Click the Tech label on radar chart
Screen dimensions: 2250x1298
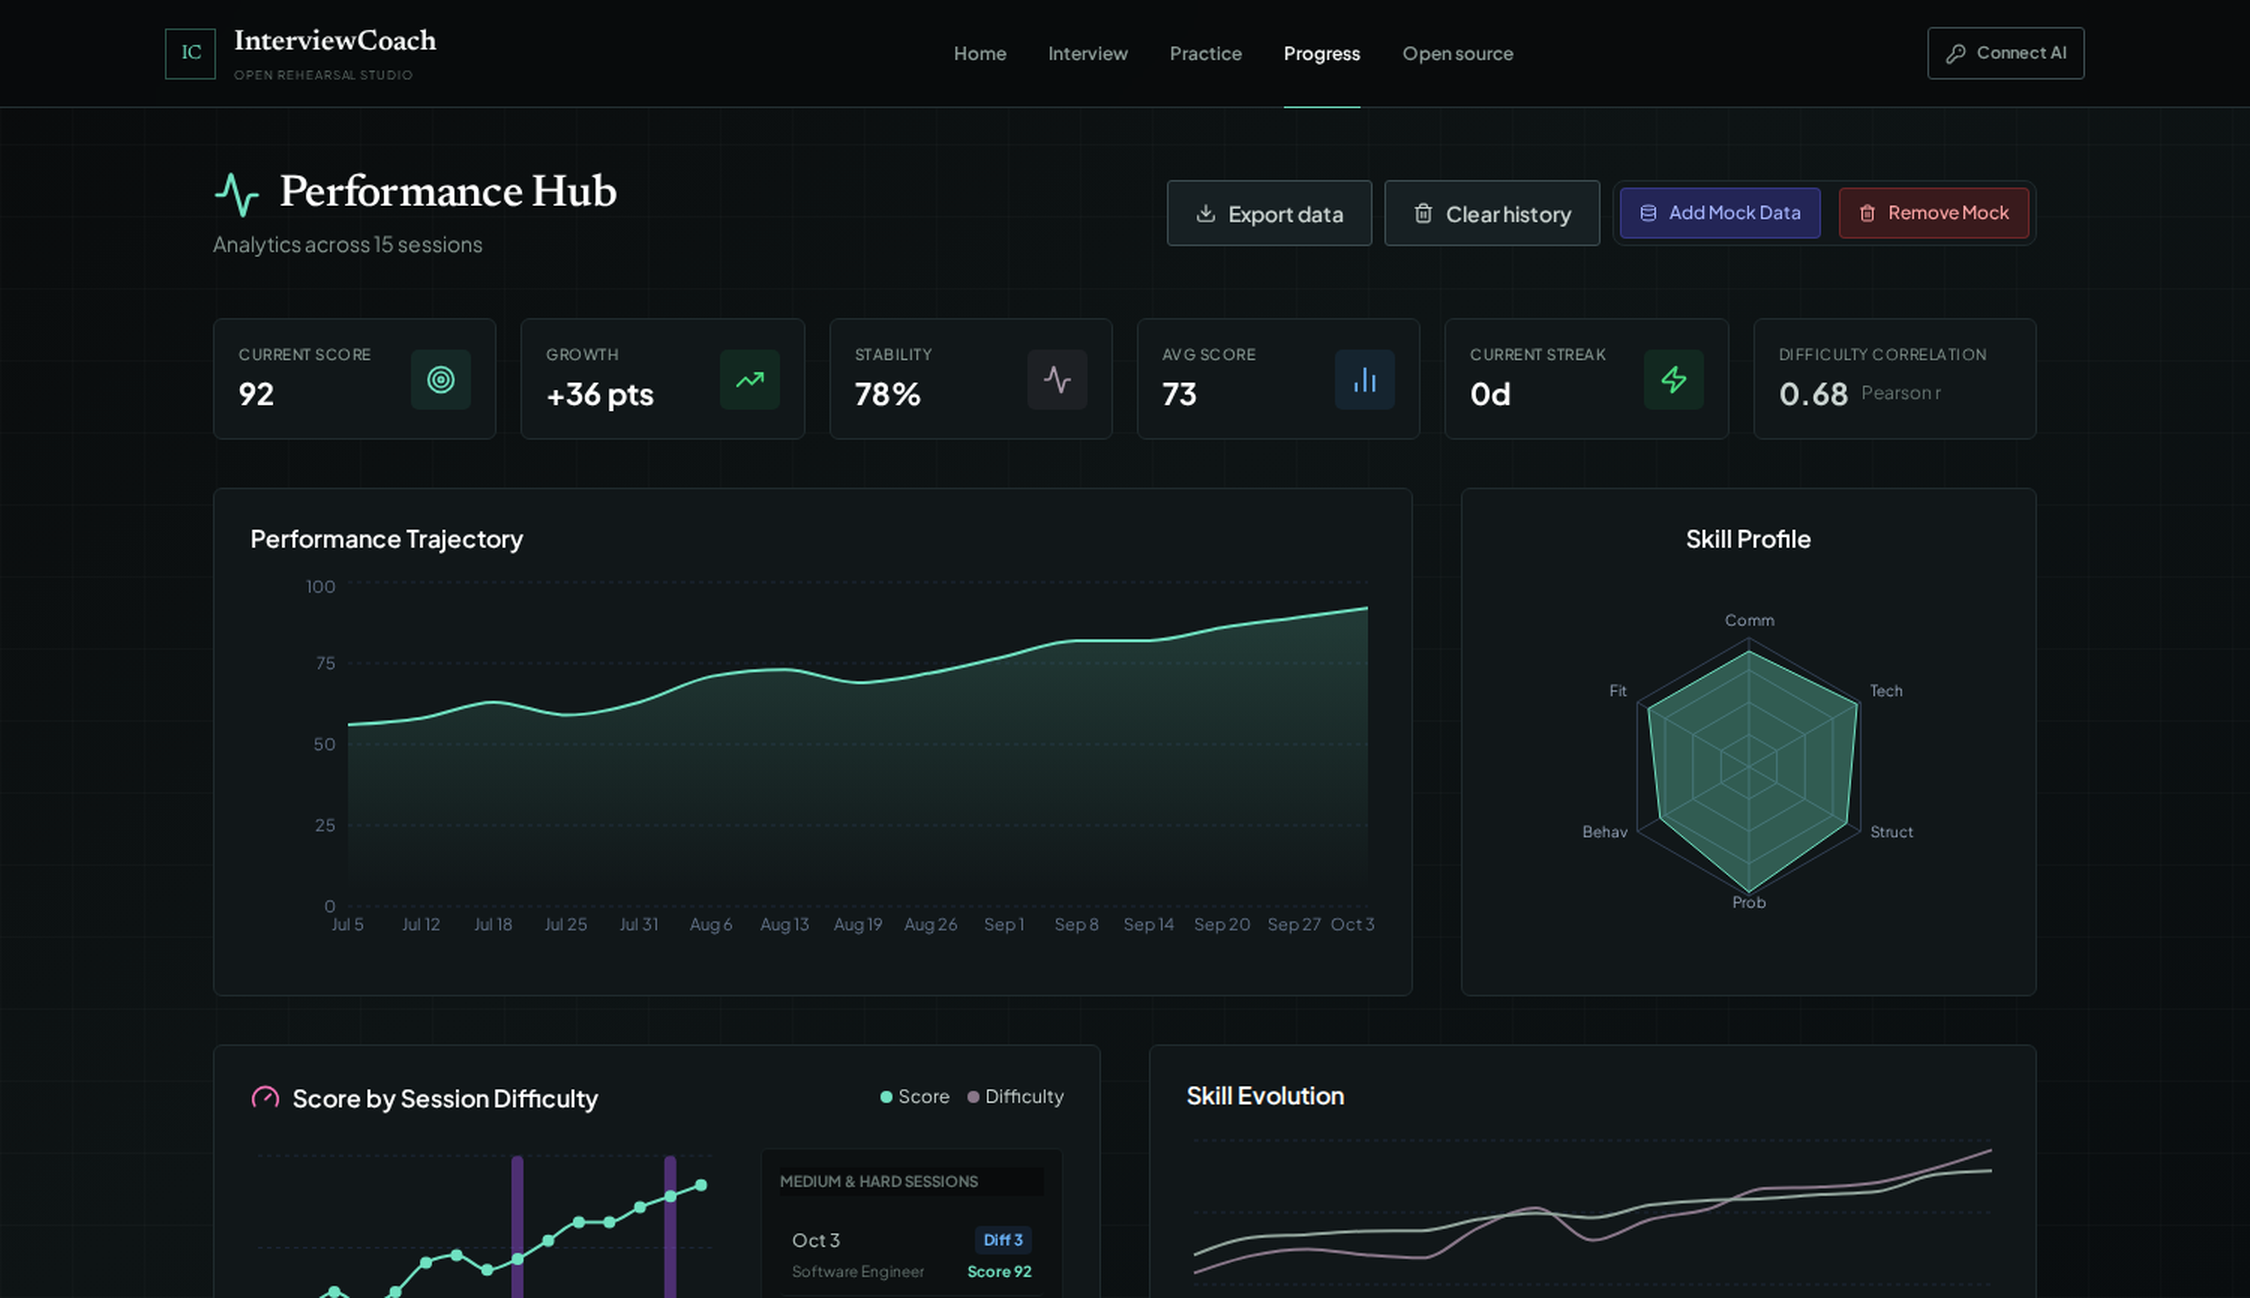[x=1886, y=690]
